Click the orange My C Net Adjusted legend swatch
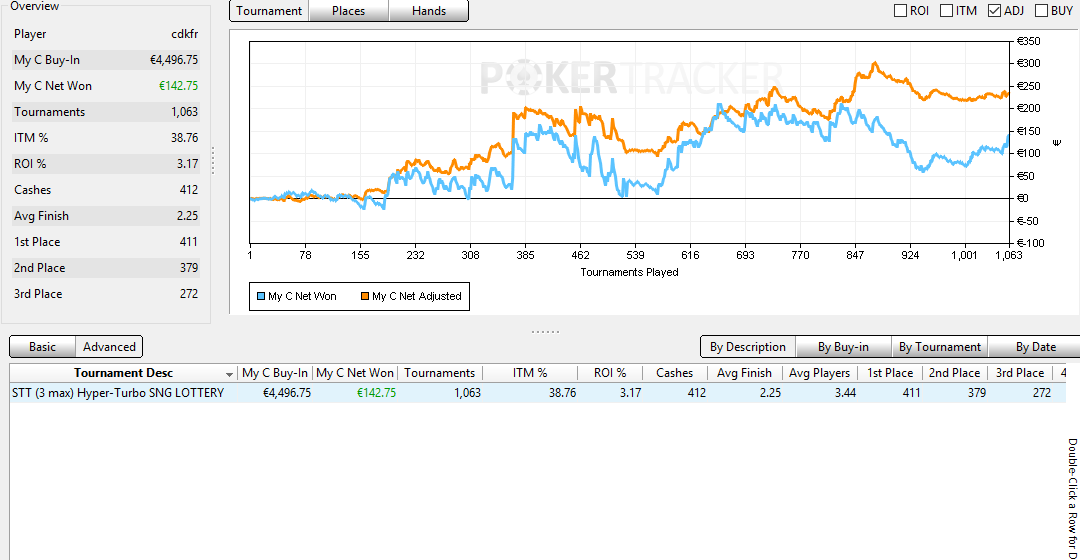The width and height of the screenshot is (1080, 560). click(x=365, y=296)
